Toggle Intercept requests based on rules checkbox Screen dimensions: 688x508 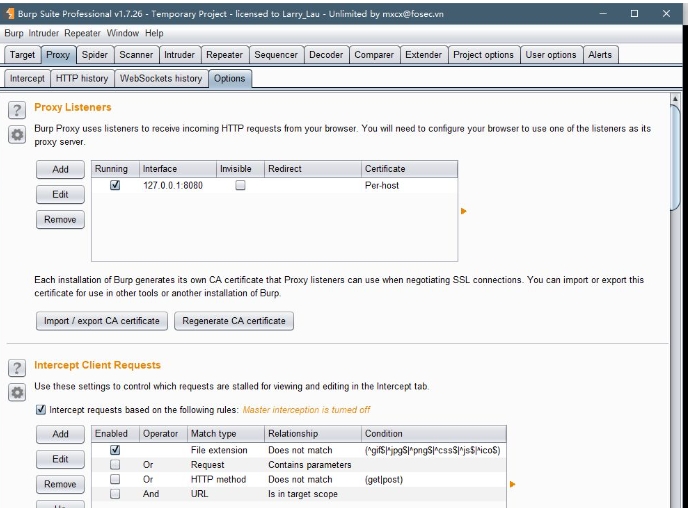41,410
